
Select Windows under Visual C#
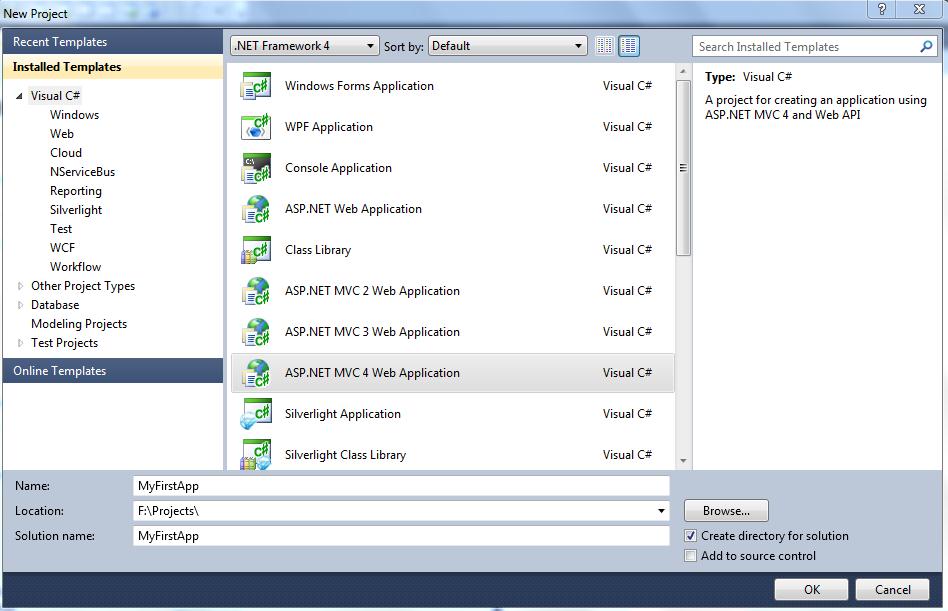(x=74, y=115)
